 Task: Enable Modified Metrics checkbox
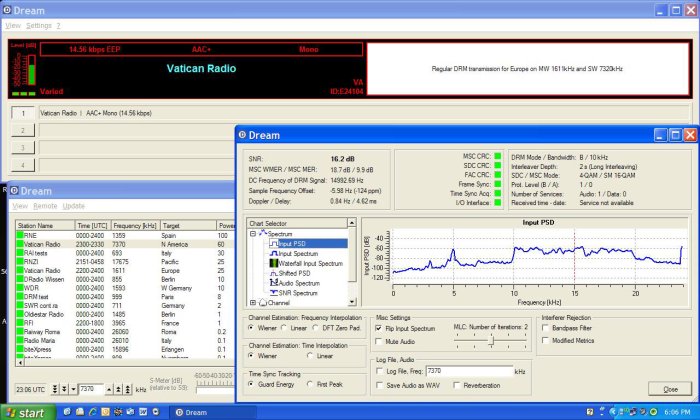point(545,341)
